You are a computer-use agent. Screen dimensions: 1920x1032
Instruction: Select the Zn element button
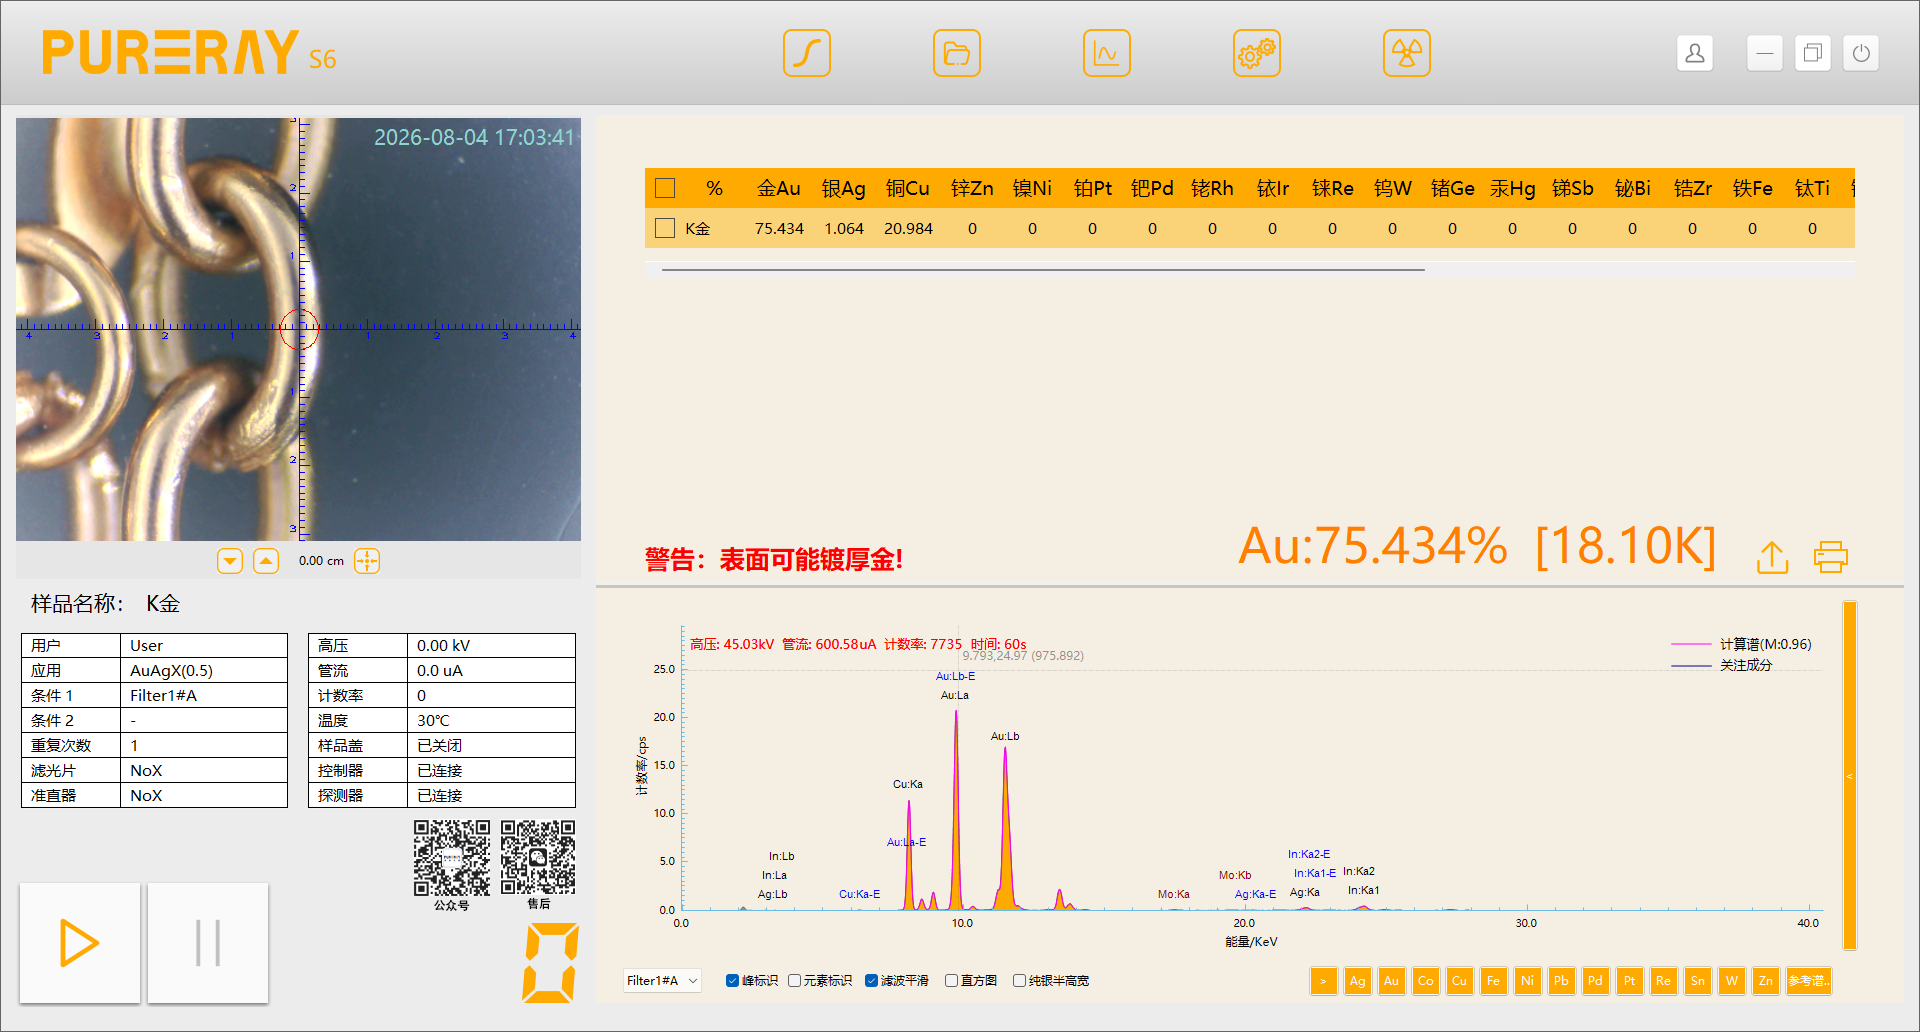(x=1765, y=981)
